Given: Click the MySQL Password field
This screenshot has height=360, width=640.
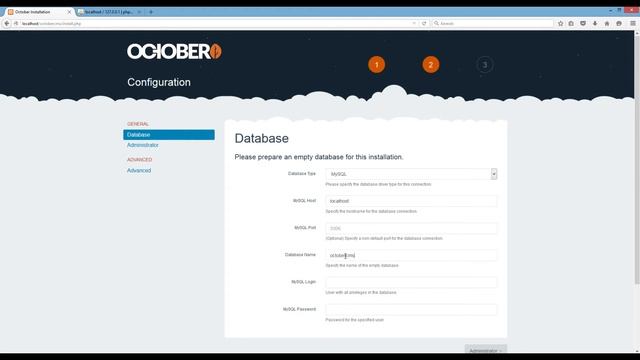Looking at the screenshot, I should pos(411,309).
